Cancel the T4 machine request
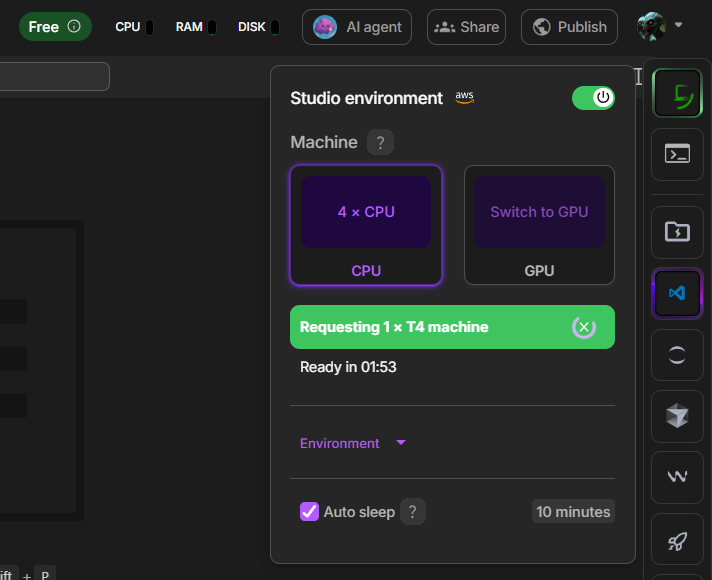 [584, 327]
